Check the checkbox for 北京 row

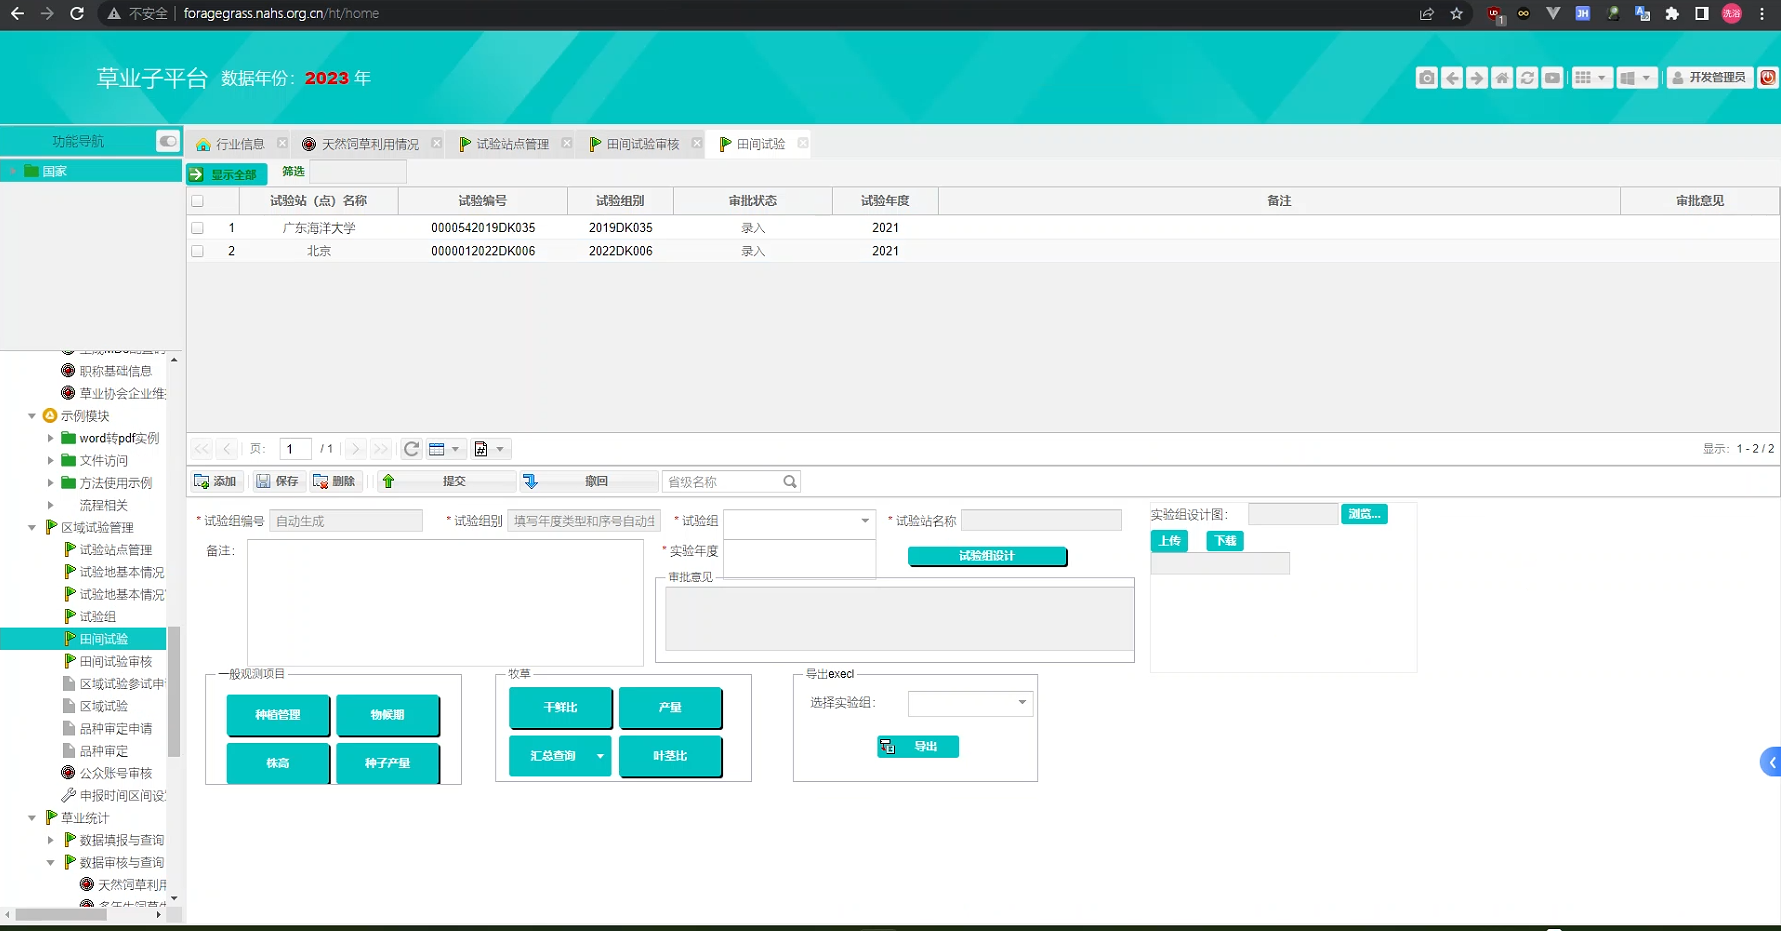pos(198,251)
